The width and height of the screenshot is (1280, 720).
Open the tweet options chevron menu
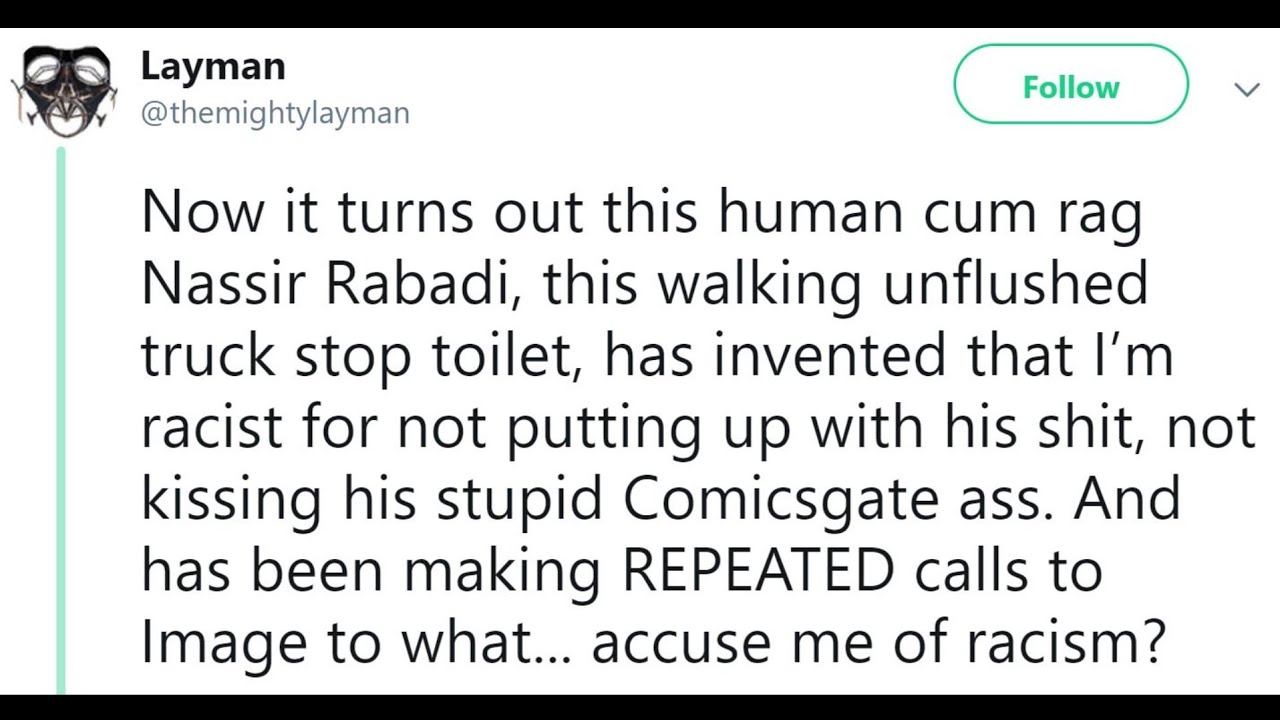pos(1246,90)
